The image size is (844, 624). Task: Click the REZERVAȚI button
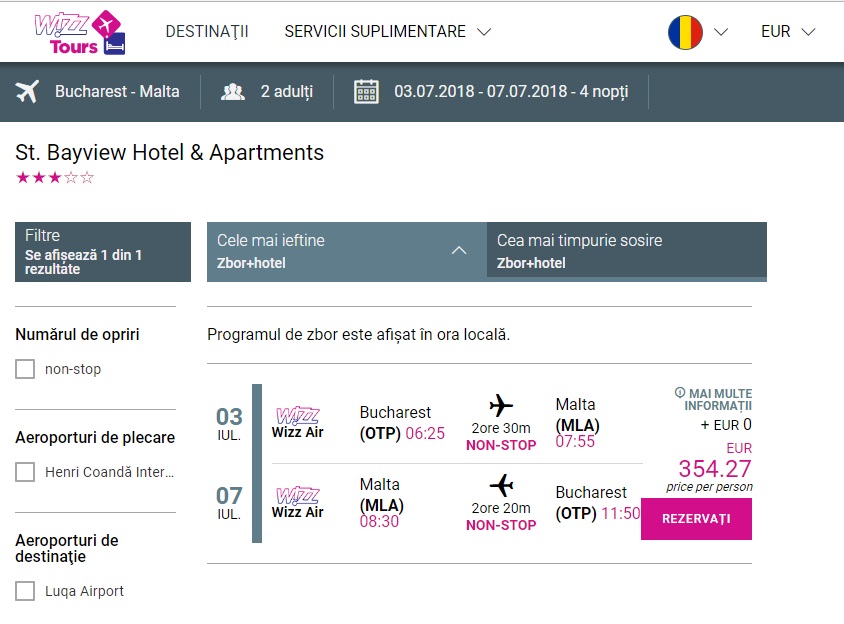point(696,518)
